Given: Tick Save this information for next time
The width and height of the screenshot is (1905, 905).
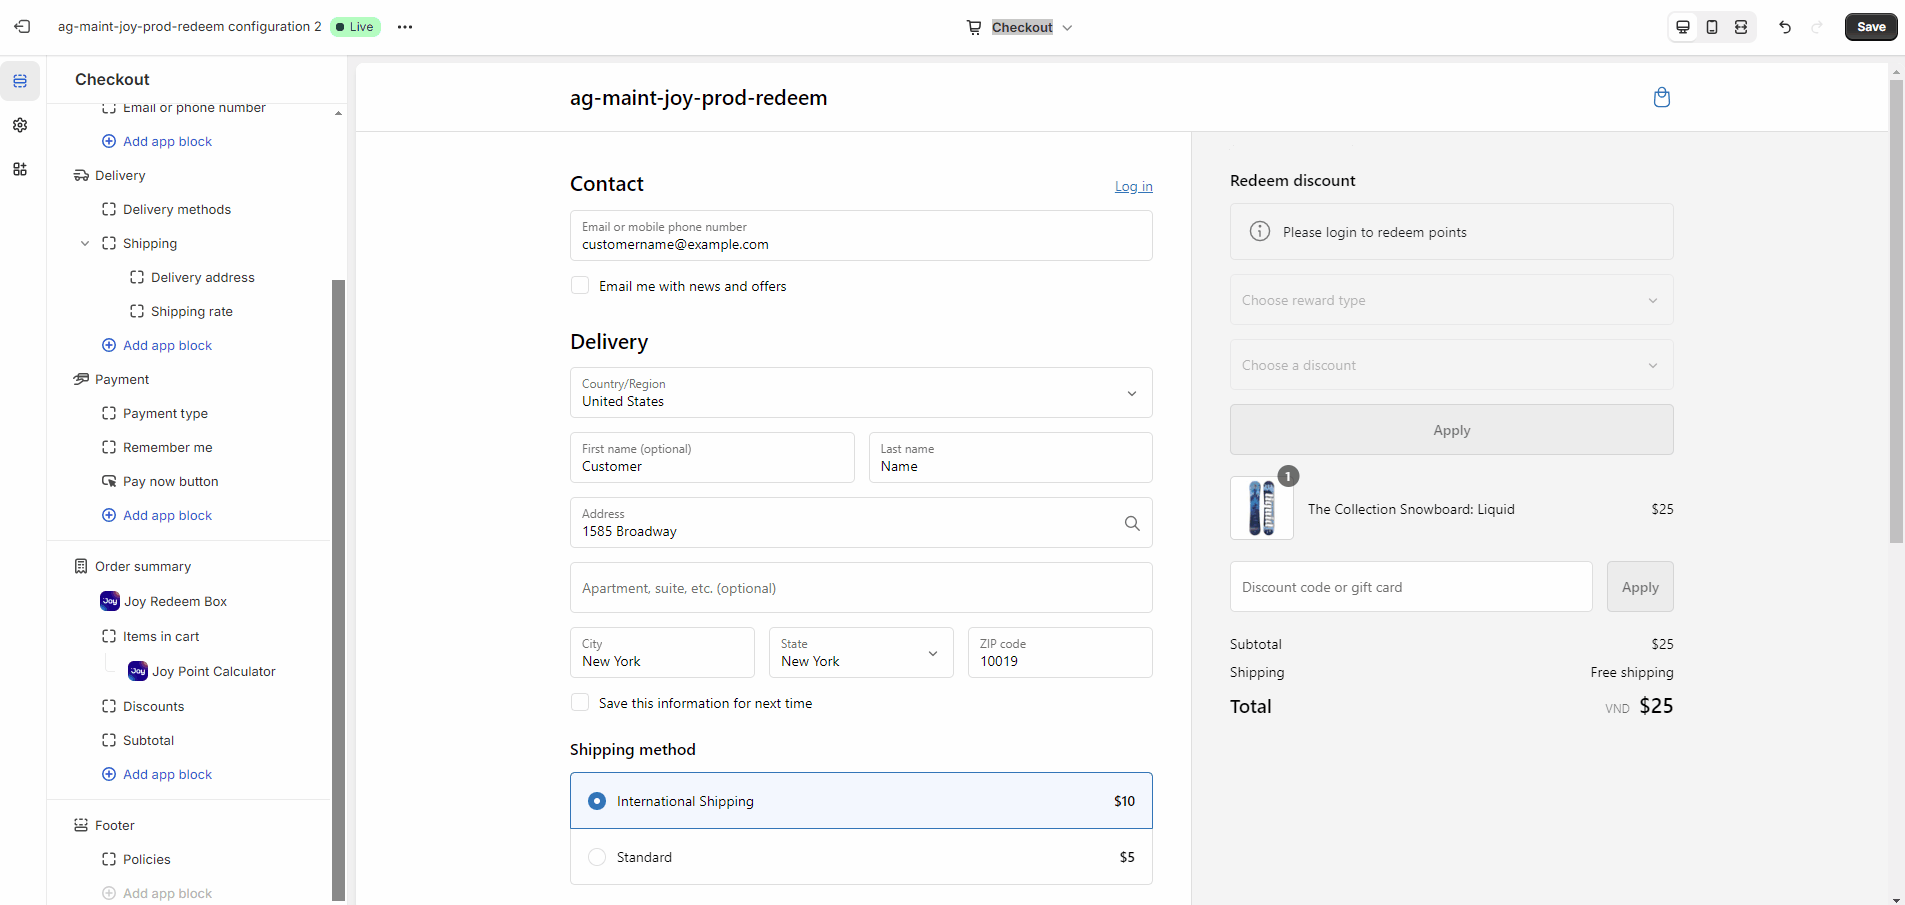Looking at the screenshot, I should pos(580,703).
